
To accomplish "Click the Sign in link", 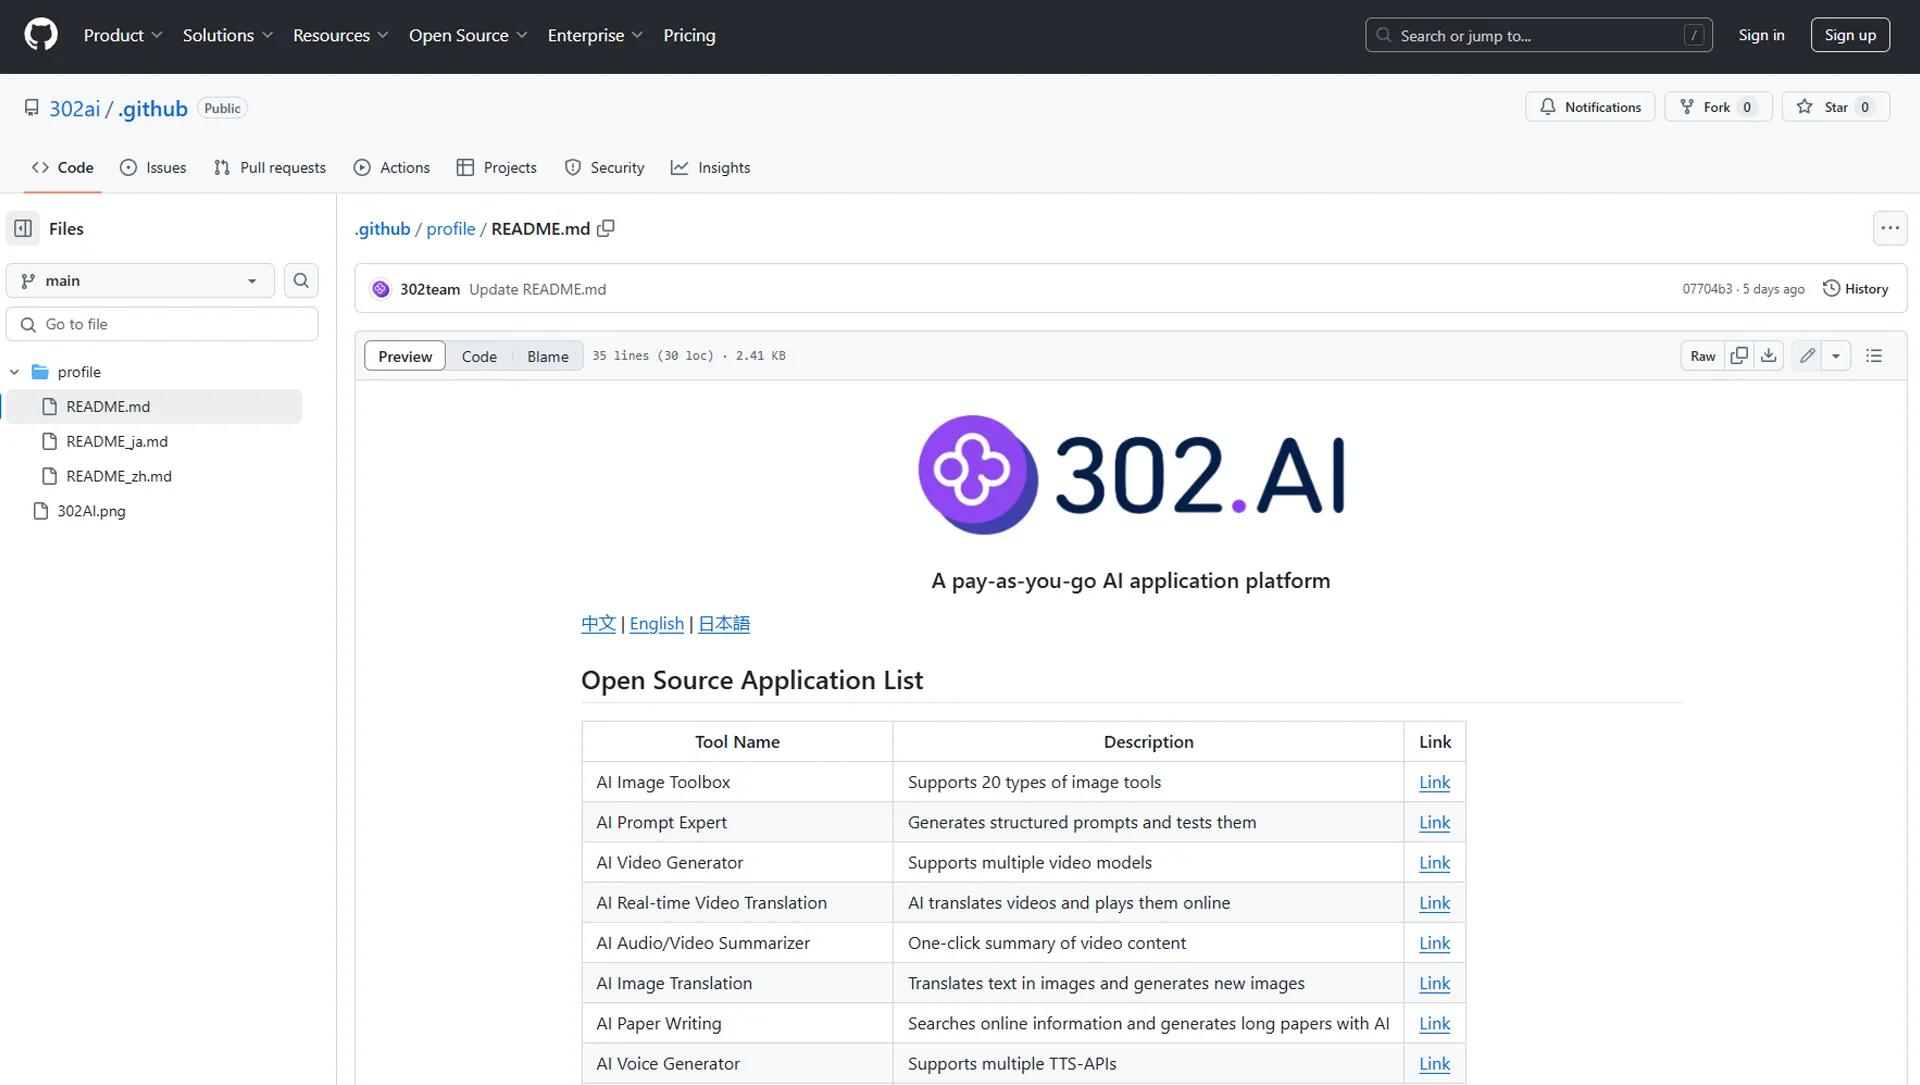I will 1761,35.
